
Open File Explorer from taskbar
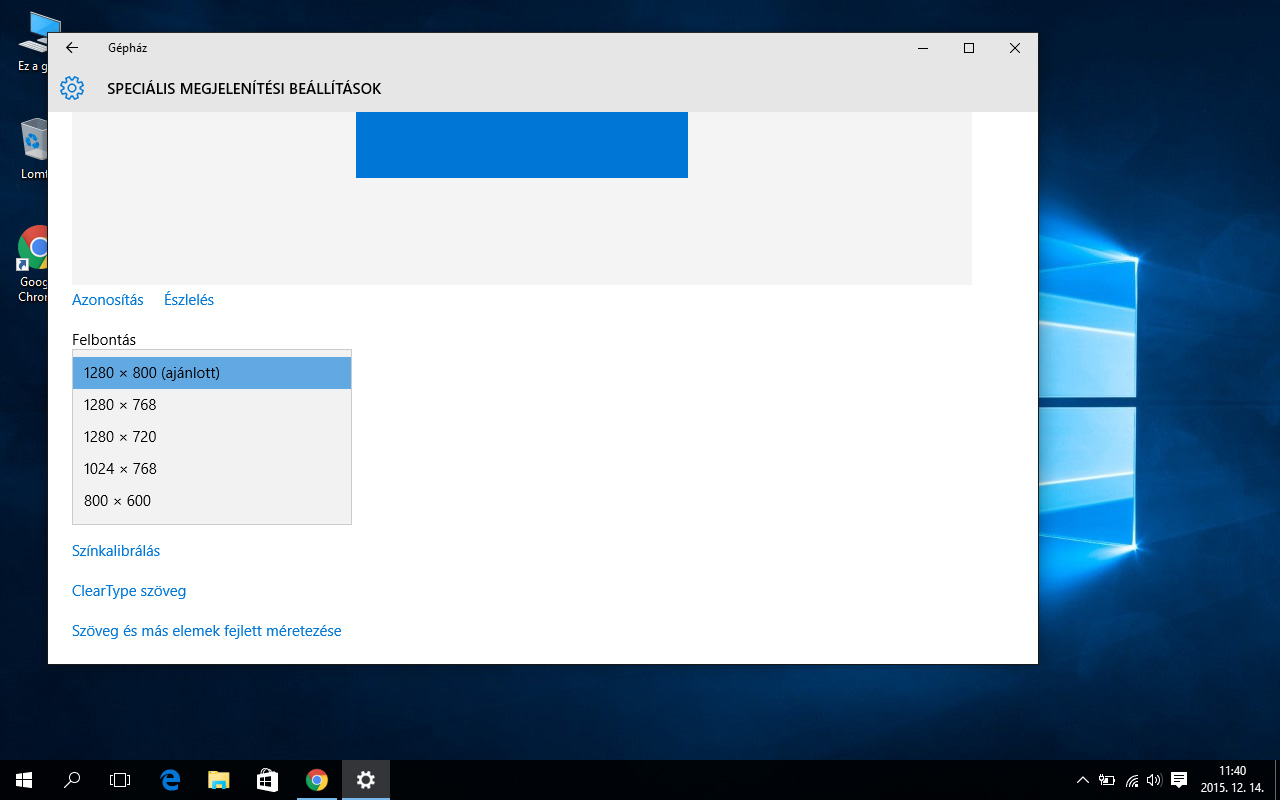click(x=219, y=780)
